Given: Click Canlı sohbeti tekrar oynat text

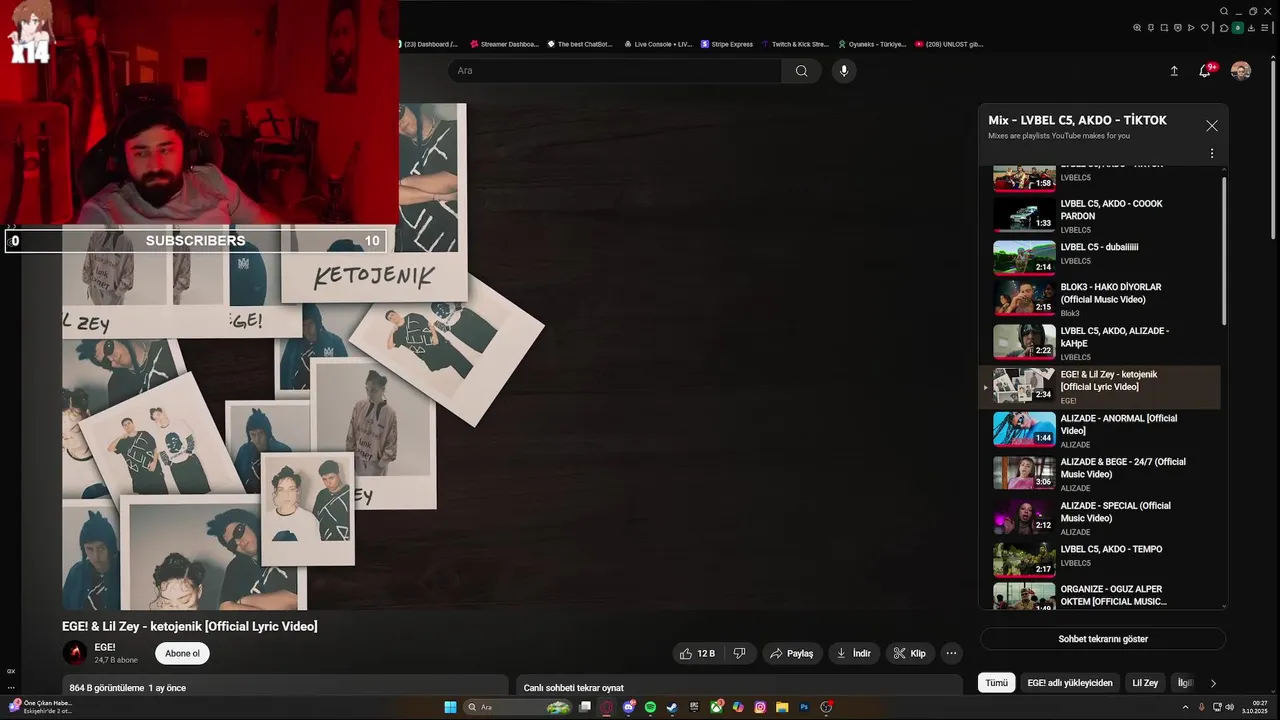Looking at the screenshot, I should [x=573, y=688].
